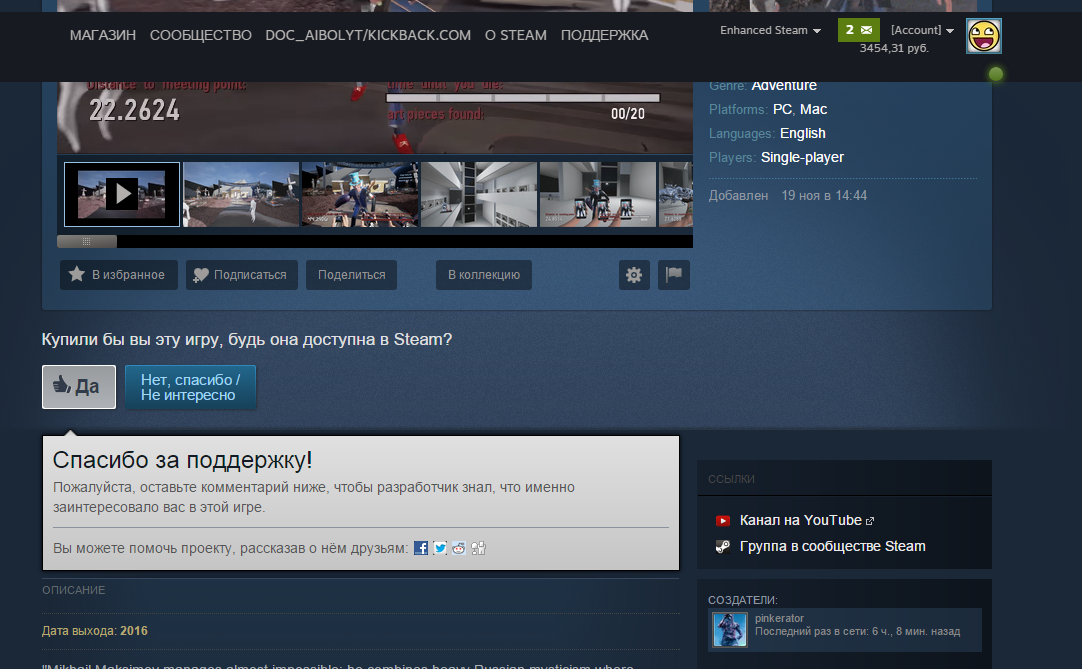Click wallet balance 3454,31 руб.
This screenshot has height=669, width=1082.
(x=894, y=48)
